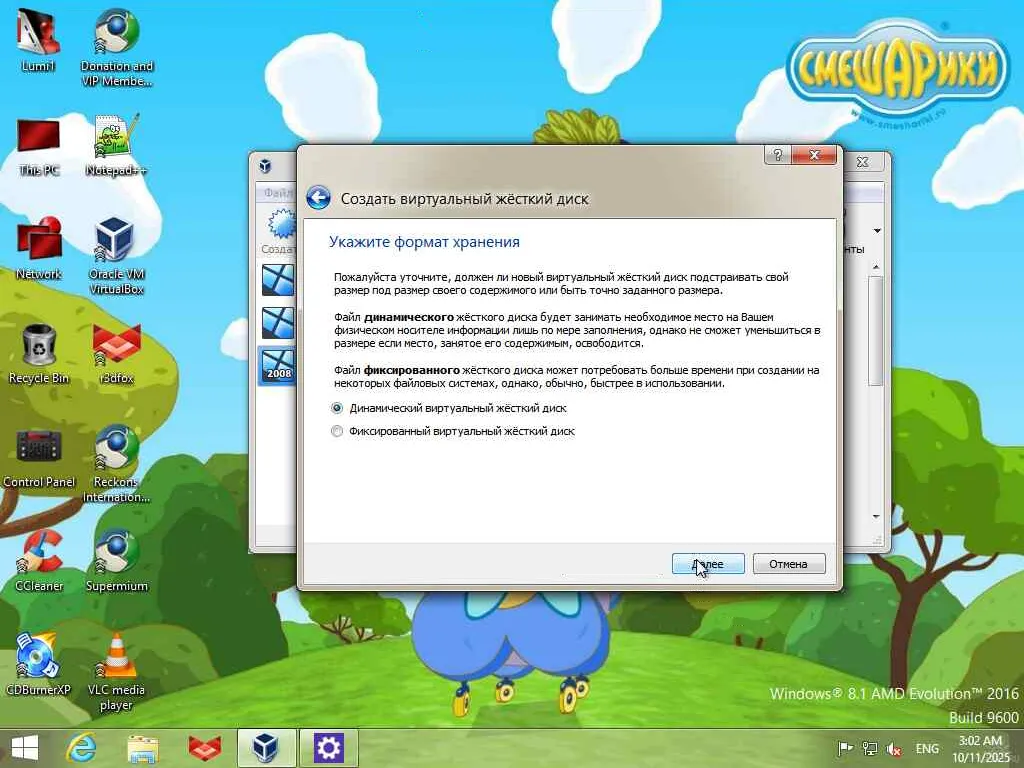Image resolution: width=1024 pixels, height=768 pixels.
Task: Click the network tray icon
Action: click(x=869, y=748)
